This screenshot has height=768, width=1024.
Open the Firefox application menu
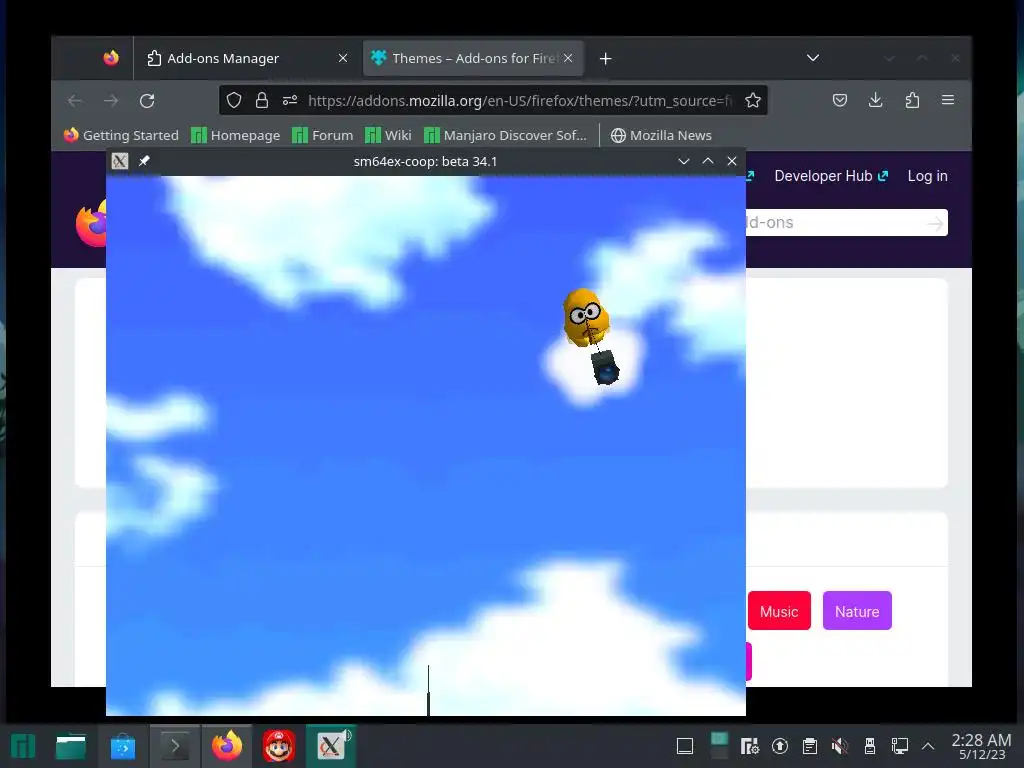[948, 100]
